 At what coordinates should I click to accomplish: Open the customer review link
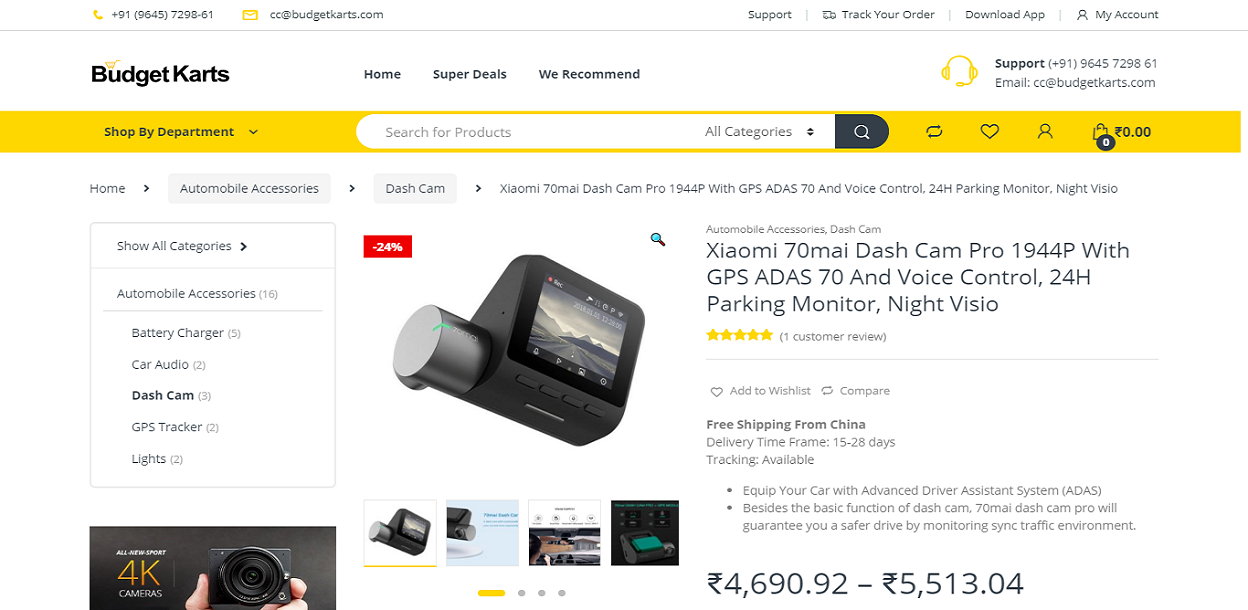[x=833, y=337]
